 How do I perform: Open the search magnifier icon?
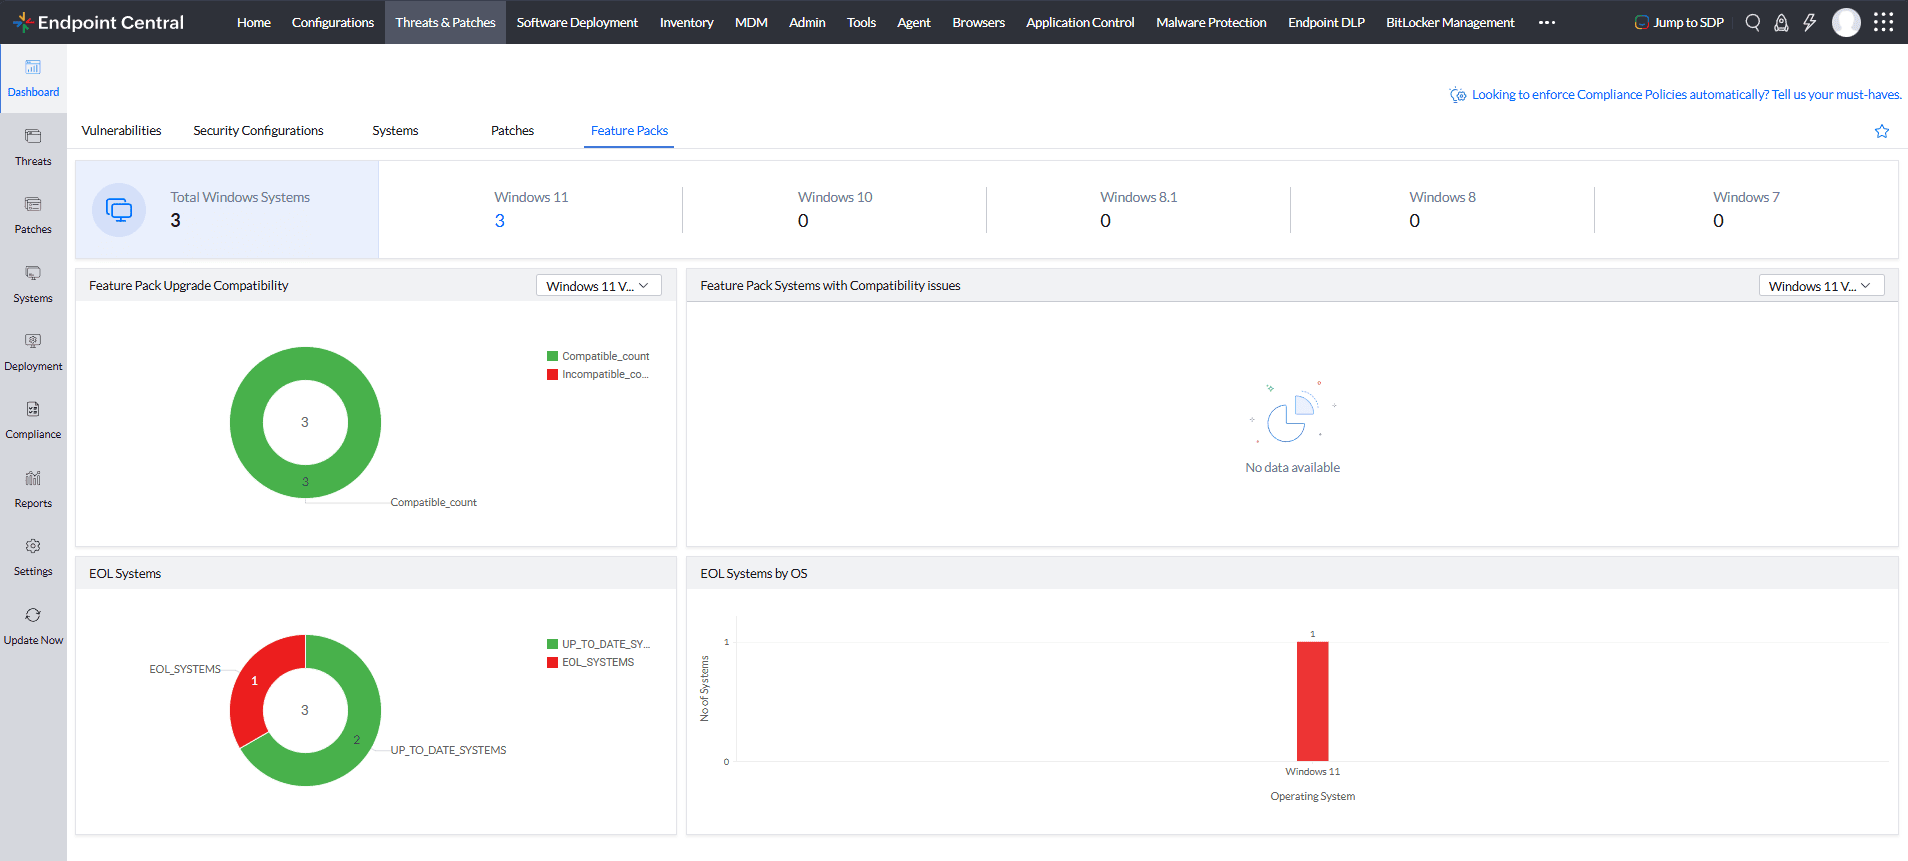point(1753,22)
